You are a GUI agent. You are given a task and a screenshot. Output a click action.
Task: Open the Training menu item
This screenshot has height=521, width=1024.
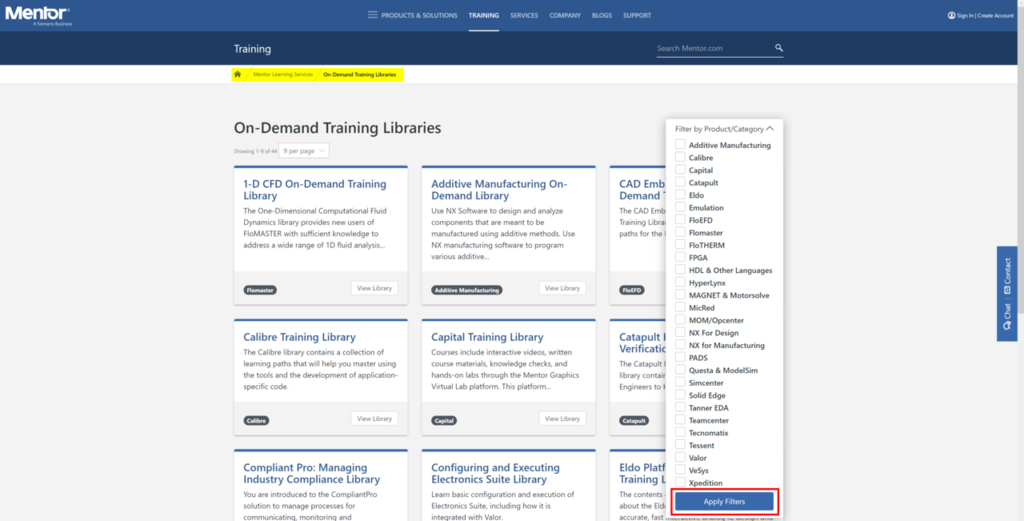[483, 15]
